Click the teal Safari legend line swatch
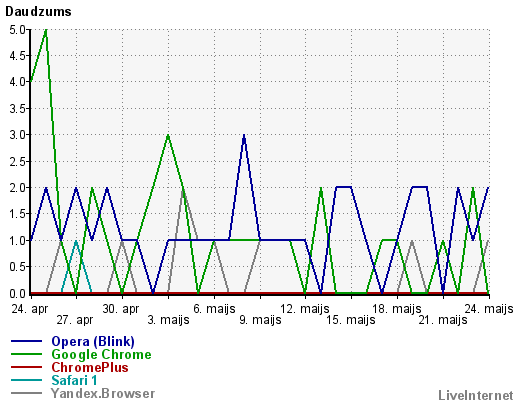Viewport: 520px width, 405px height. 26,380
